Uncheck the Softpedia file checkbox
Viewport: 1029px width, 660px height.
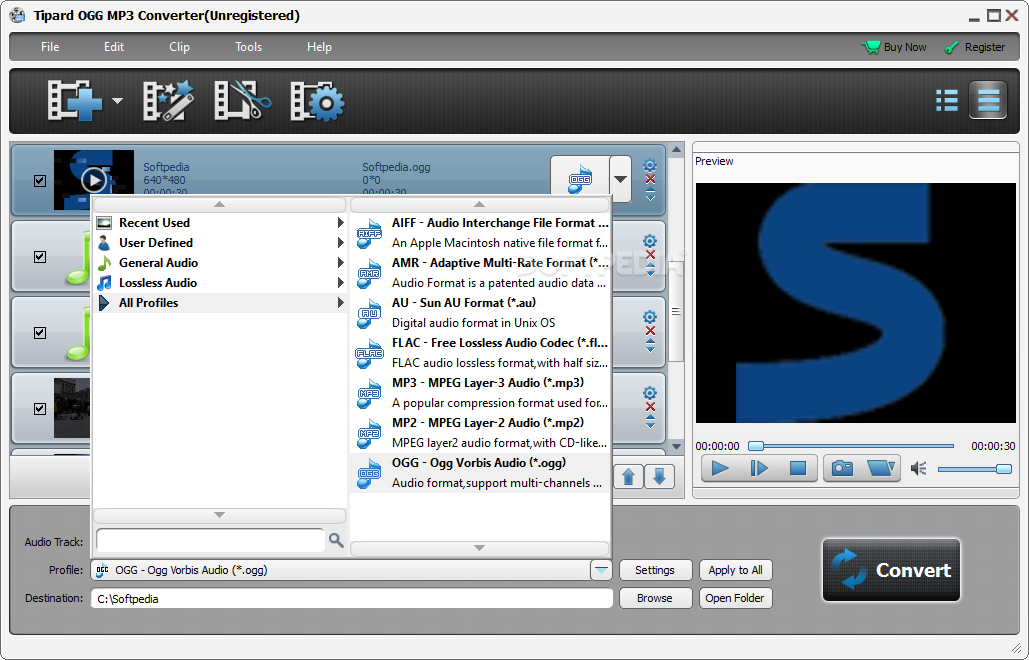(40, 180)
